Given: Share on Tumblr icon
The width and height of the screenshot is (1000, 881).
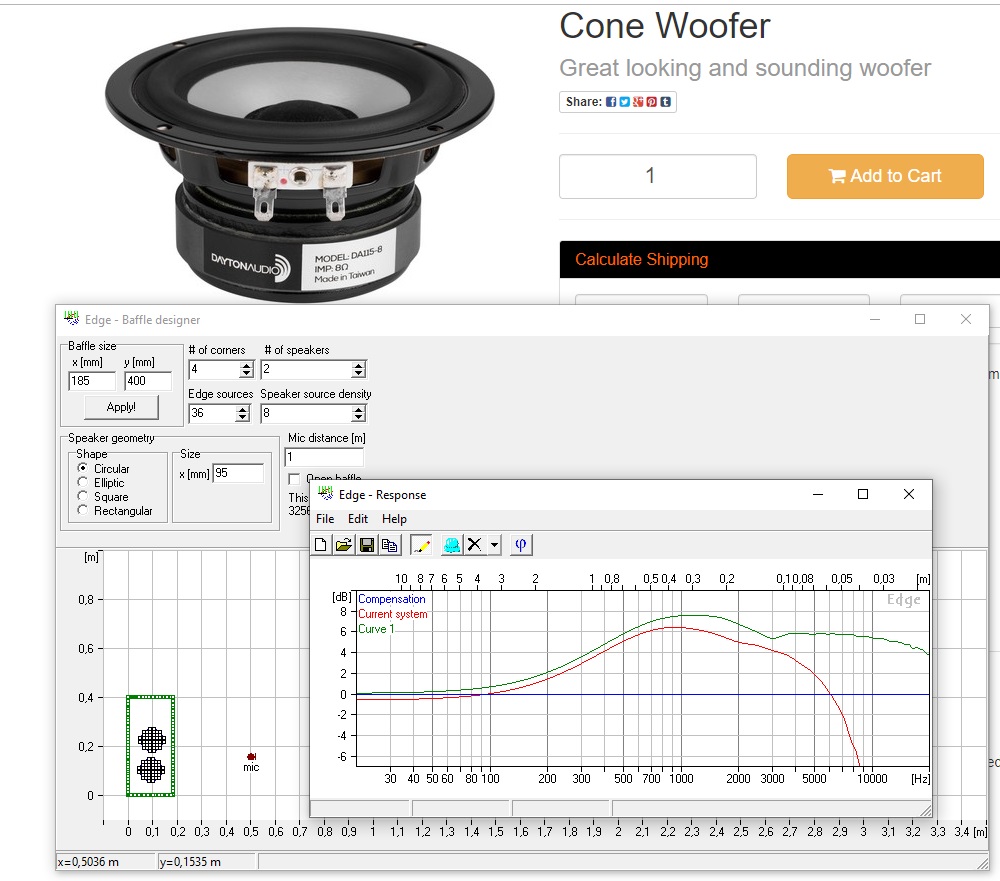Looking at the screenshot, I should coord(665,101).
